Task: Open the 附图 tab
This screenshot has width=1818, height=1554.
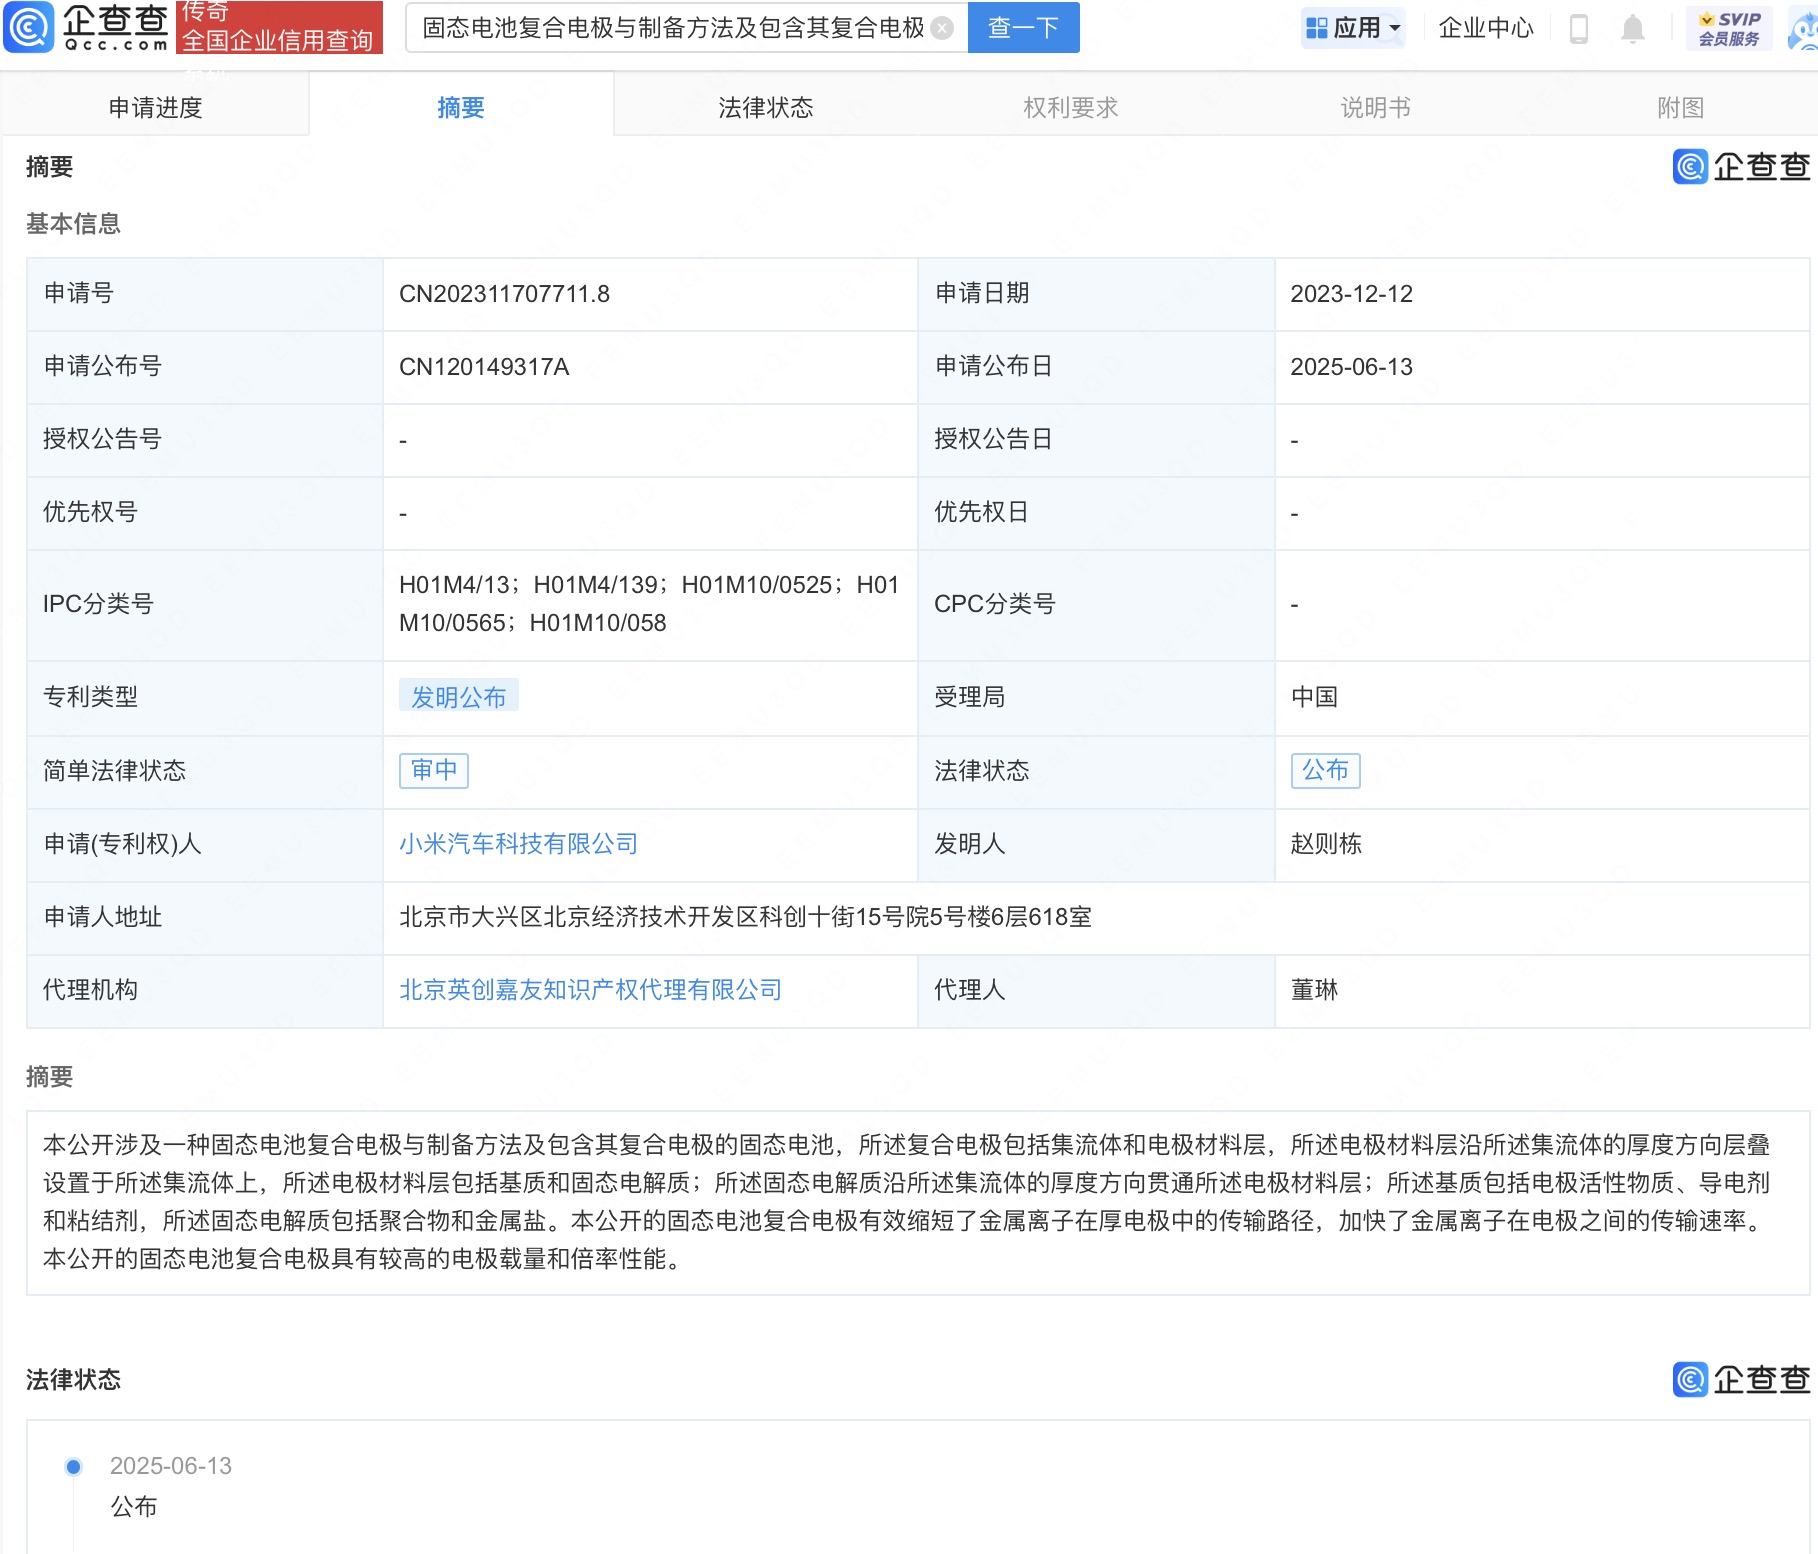Action: point(1680,107)
